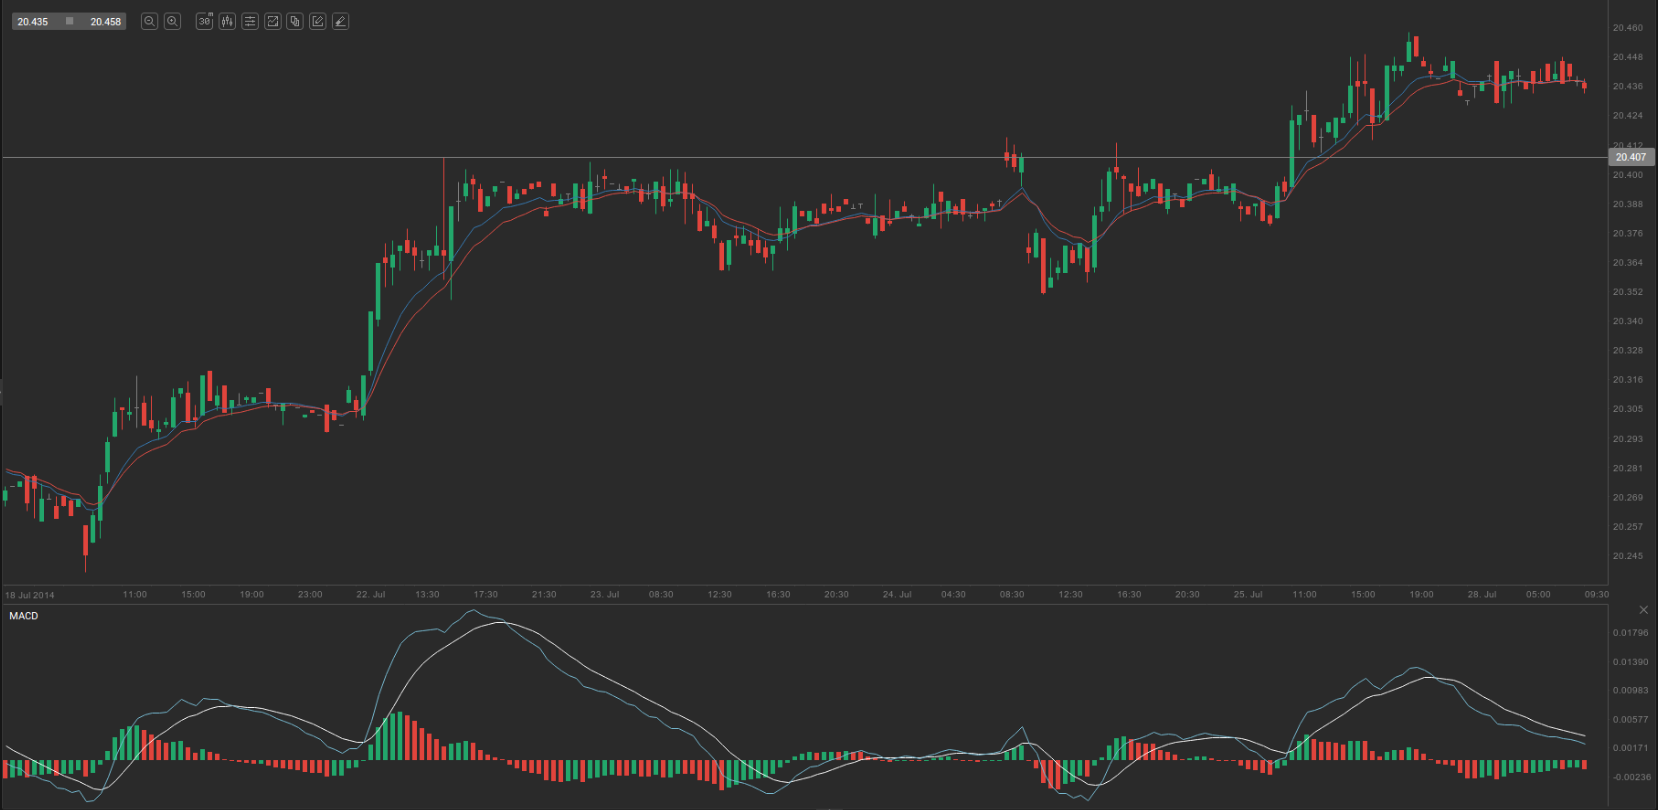The height and width of the screenshot is (810, 1658).
Task: Click the expand chart fullscreen icon
Action: coord(272,21)
